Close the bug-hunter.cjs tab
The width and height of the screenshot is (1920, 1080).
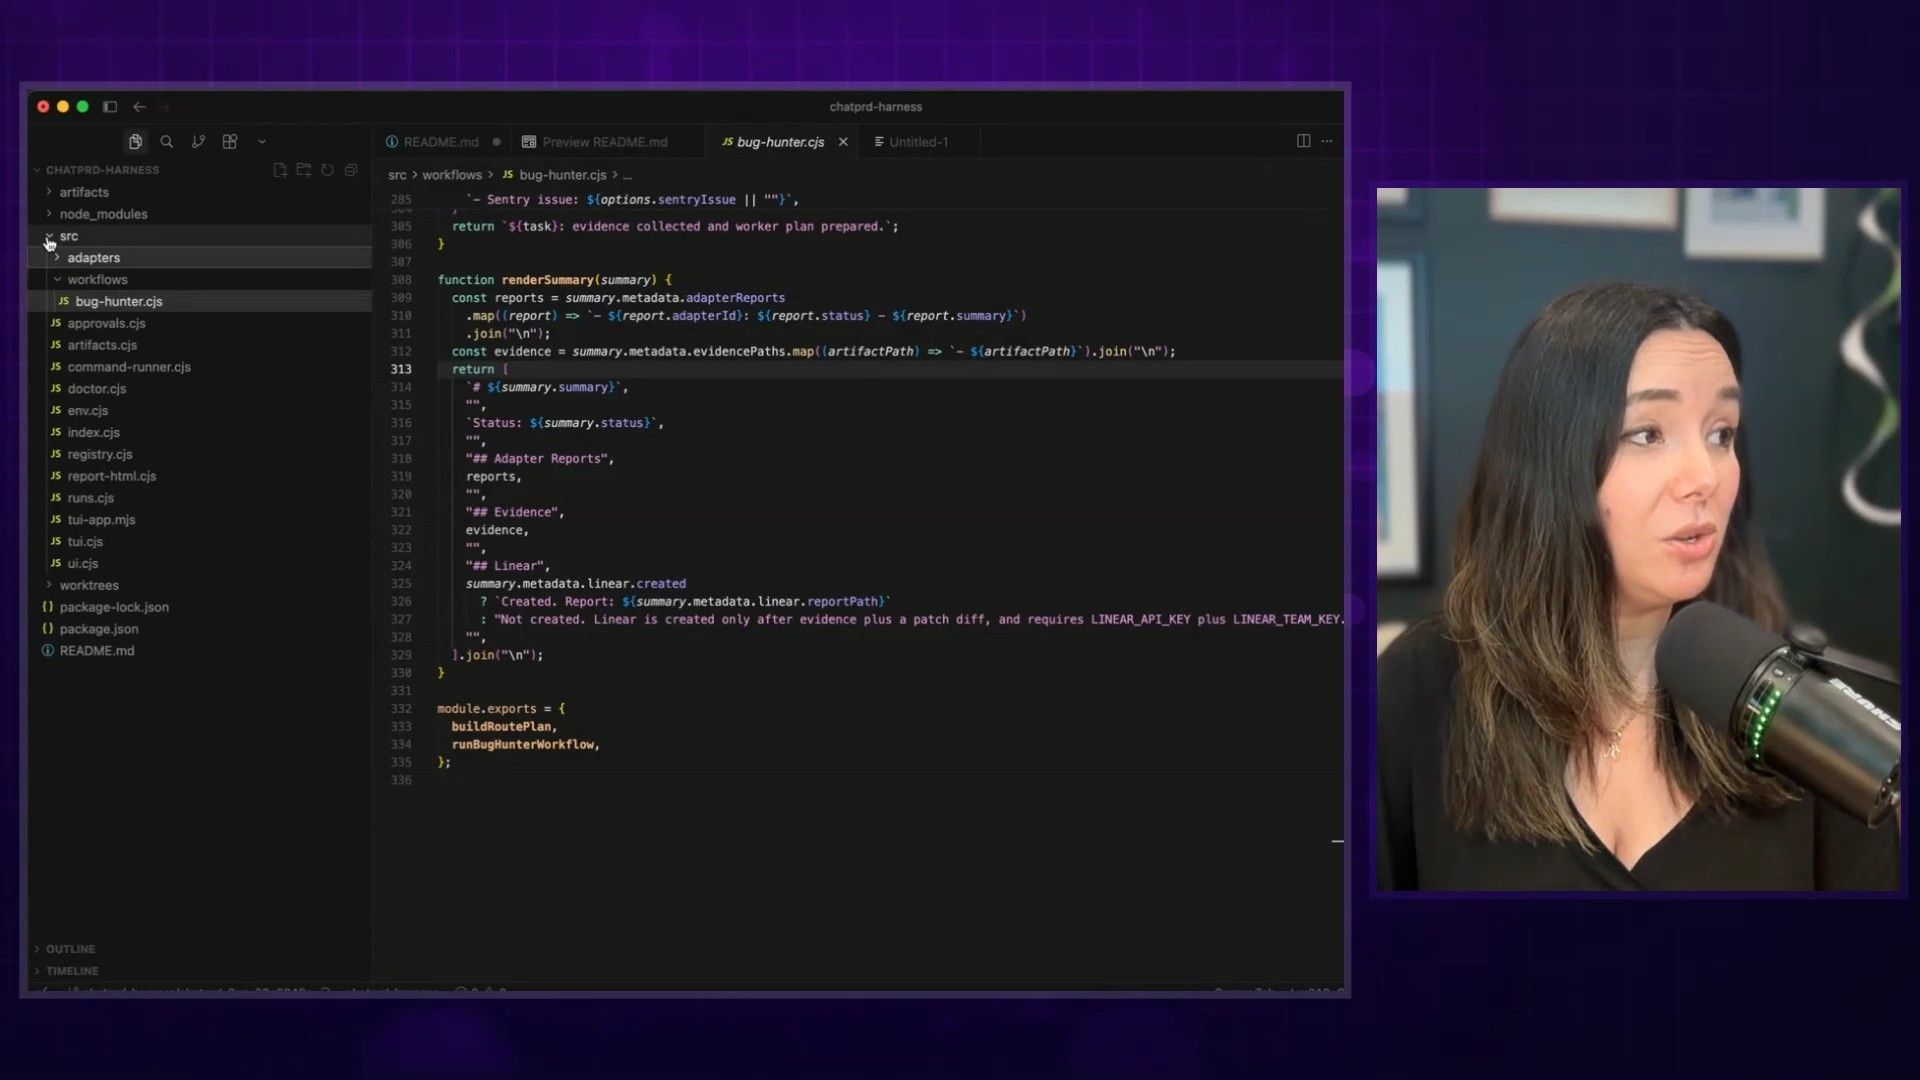coord(843,142)
